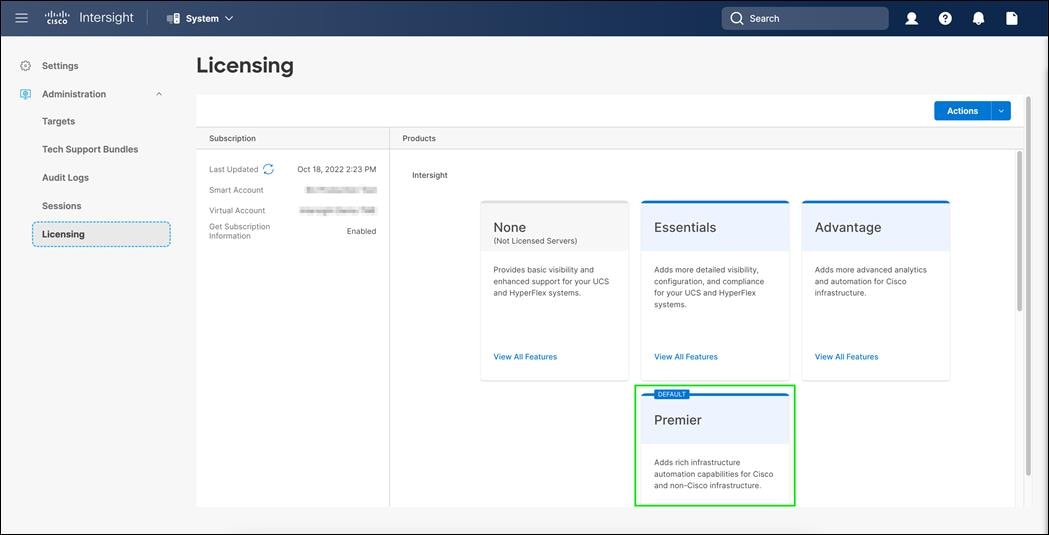Image resolution: width=1049 pixels, height=535 pixels.
Task: Click the Last Updated label
Action: [233, 169]
